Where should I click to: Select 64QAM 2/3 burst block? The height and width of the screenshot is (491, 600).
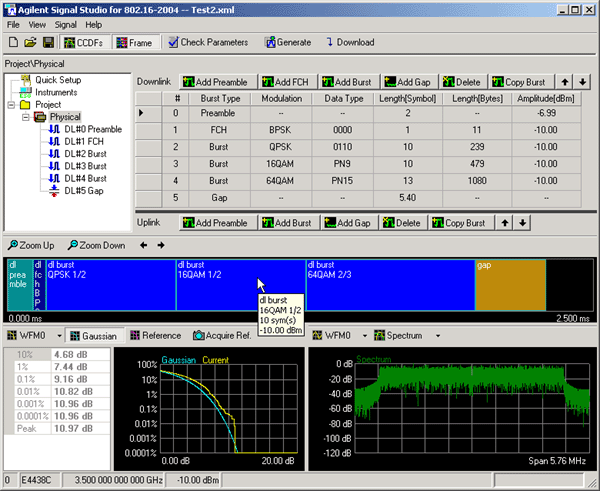click(391, 285)
